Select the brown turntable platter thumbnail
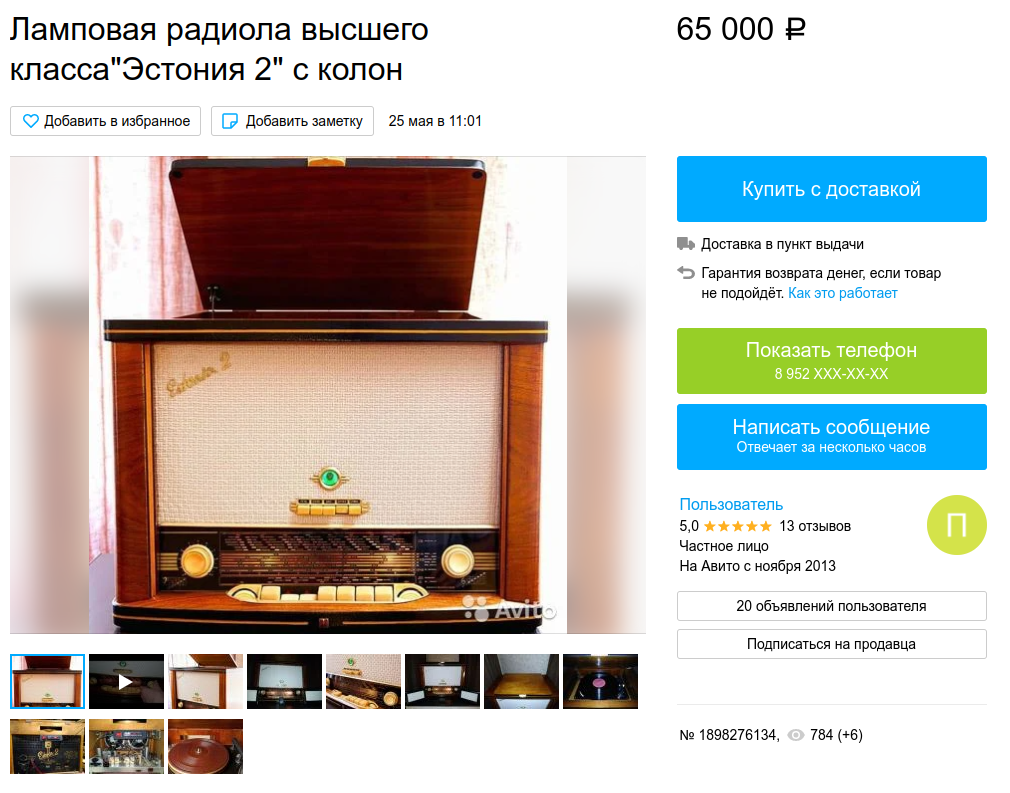1010x793 pixels. (205, 746)
